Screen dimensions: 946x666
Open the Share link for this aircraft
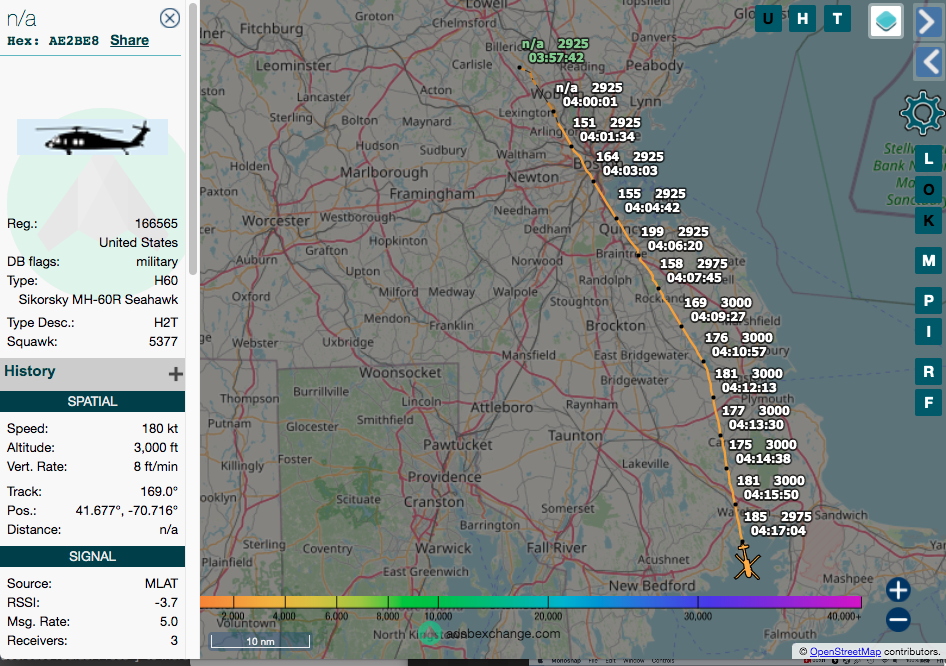click(x=129, y=40)
